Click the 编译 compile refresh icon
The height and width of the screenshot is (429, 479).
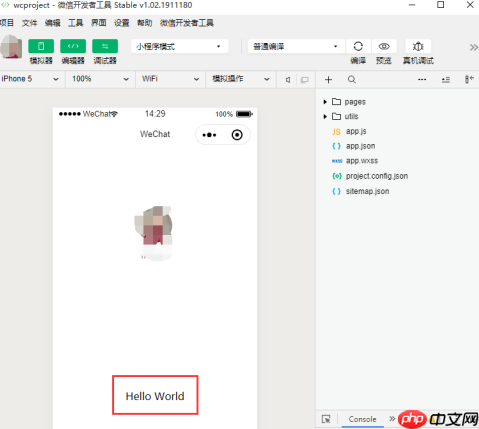[358, 46]
